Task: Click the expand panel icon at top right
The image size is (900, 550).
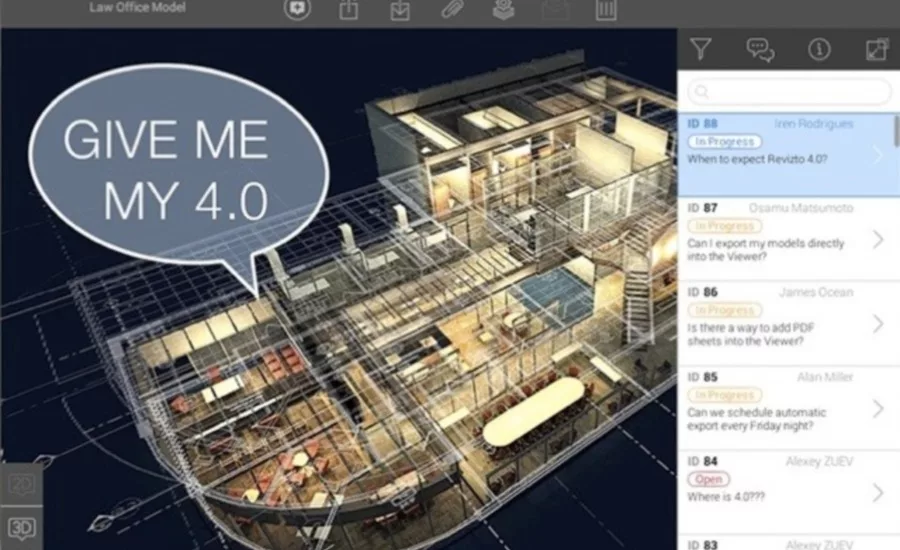Action: point(877,49)
